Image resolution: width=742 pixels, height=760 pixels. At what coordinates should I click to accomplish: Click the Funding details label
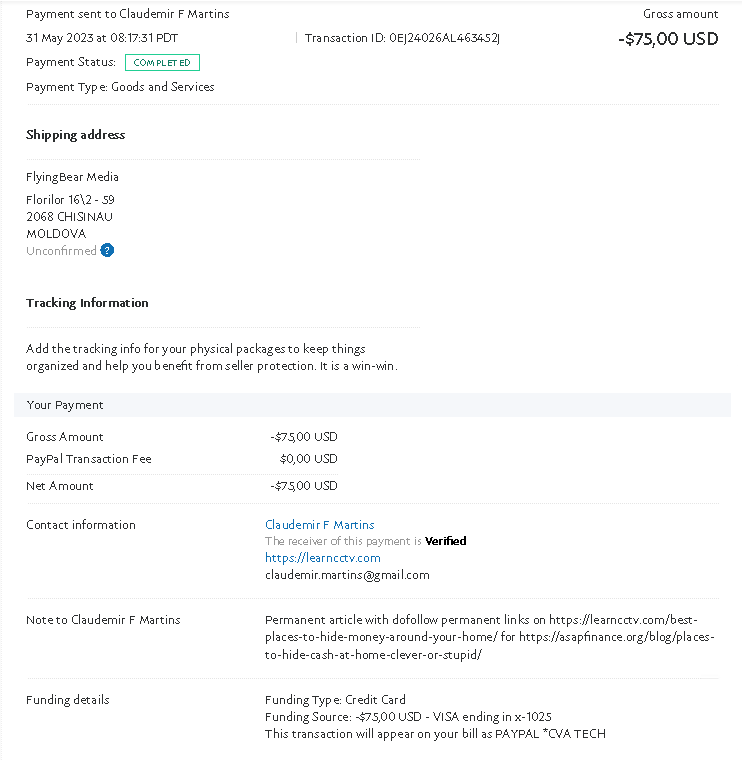[x=68, y=700]
